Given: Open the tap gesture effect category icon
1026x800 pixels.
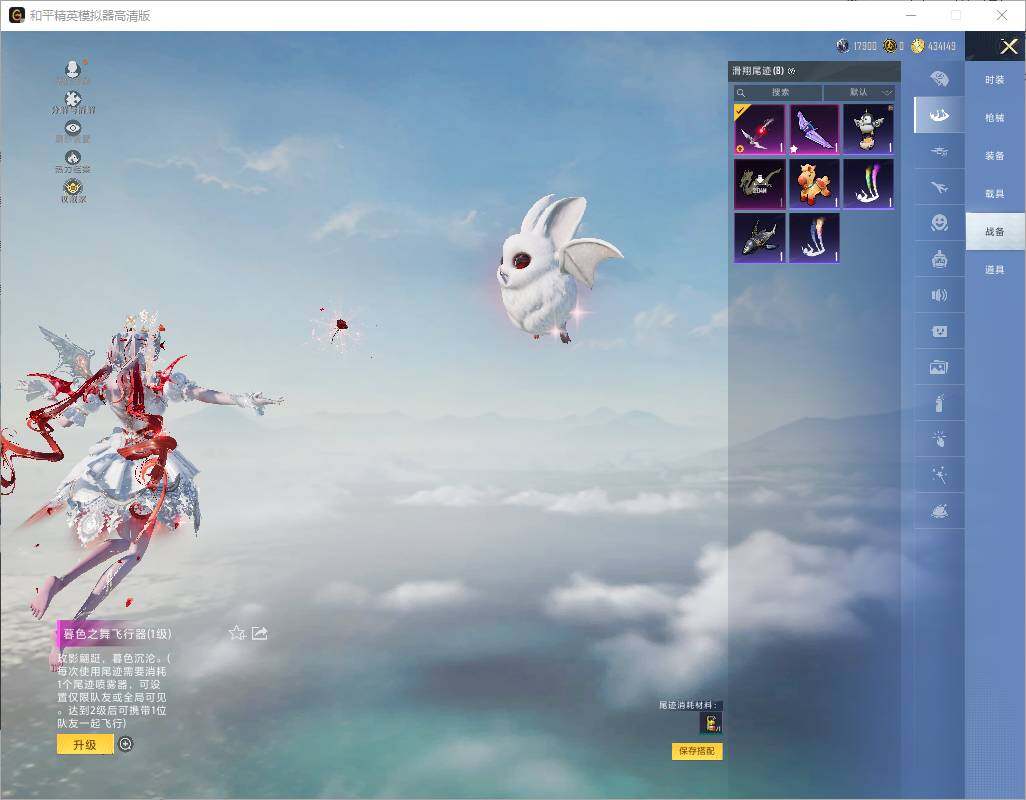Looking at the screenshot, I should pyautogui.click(x=940, y=439).
